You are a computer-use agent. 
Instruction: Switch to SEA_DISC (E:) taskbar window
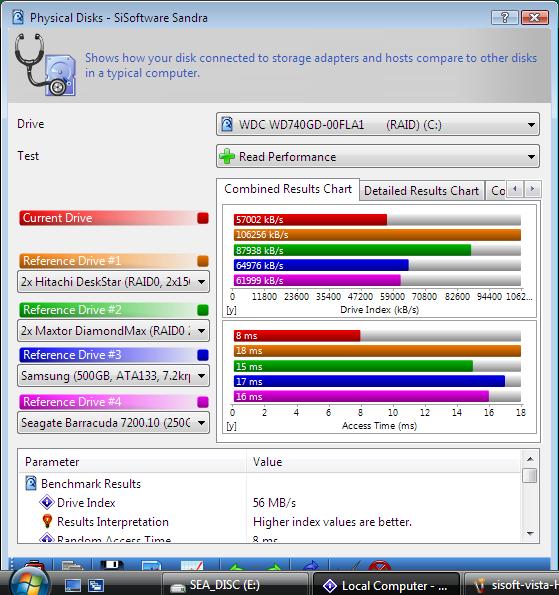tap(235, 585)
